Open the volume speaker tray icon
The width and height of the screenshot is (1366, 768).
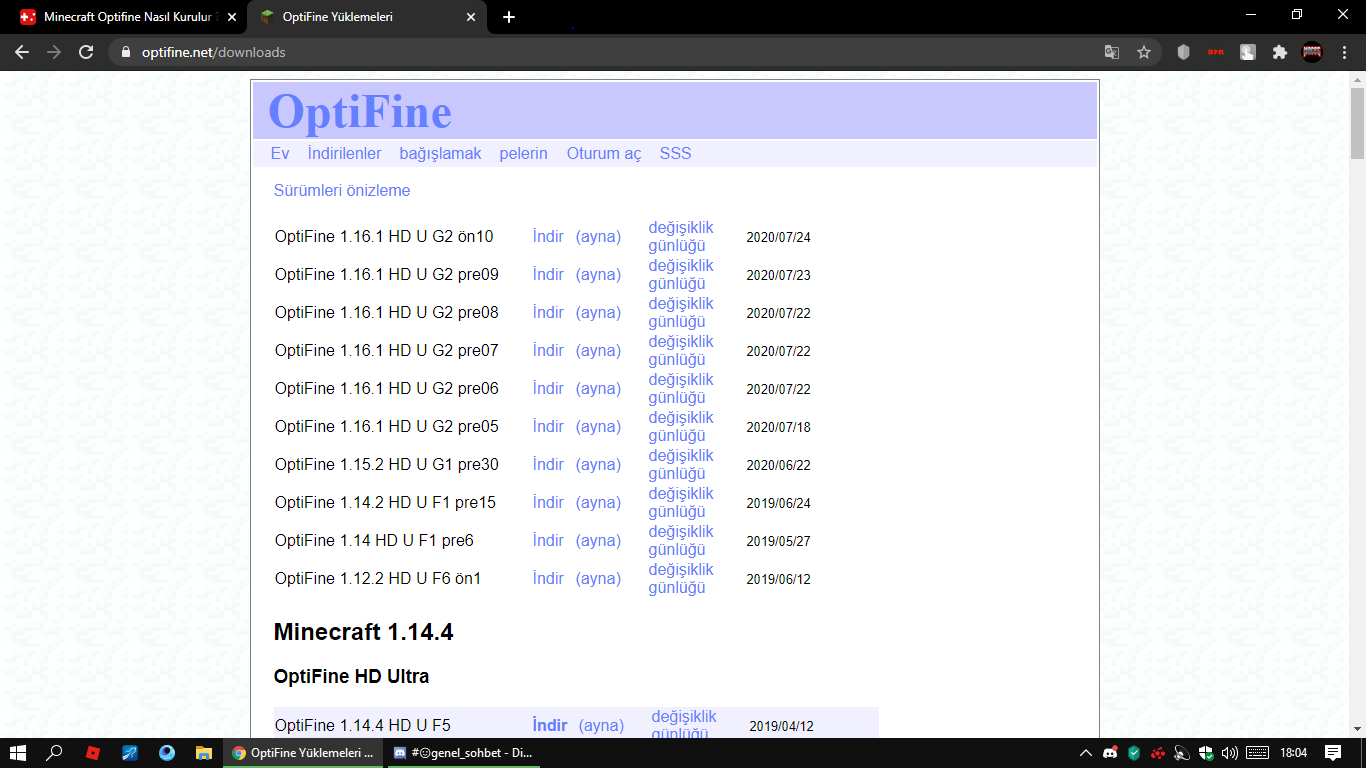click(1230, 753)
